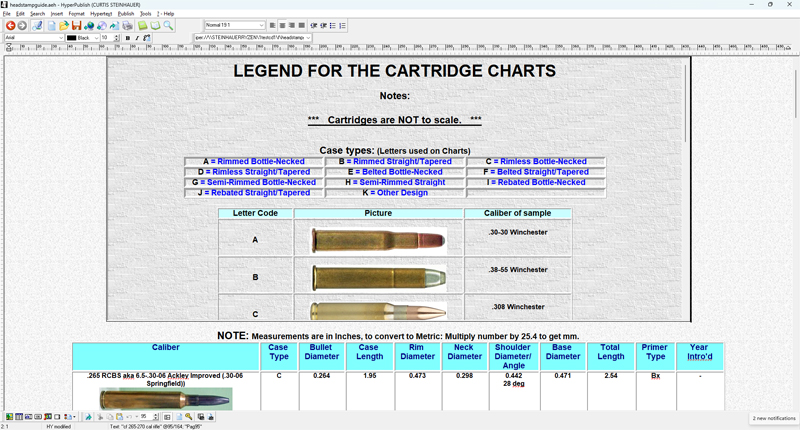The height and width of the screenshot is (430, 800).
Task: Click the red Back navigation arrow
Action: [10, 26]
